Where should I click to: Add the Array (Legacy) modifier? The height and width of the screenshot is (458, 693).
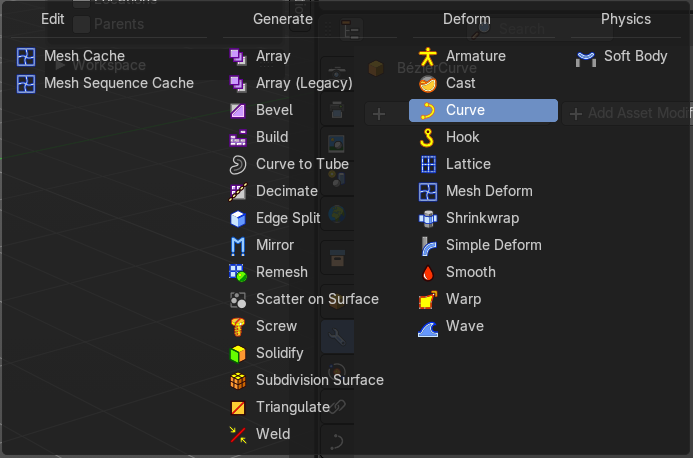291,83
